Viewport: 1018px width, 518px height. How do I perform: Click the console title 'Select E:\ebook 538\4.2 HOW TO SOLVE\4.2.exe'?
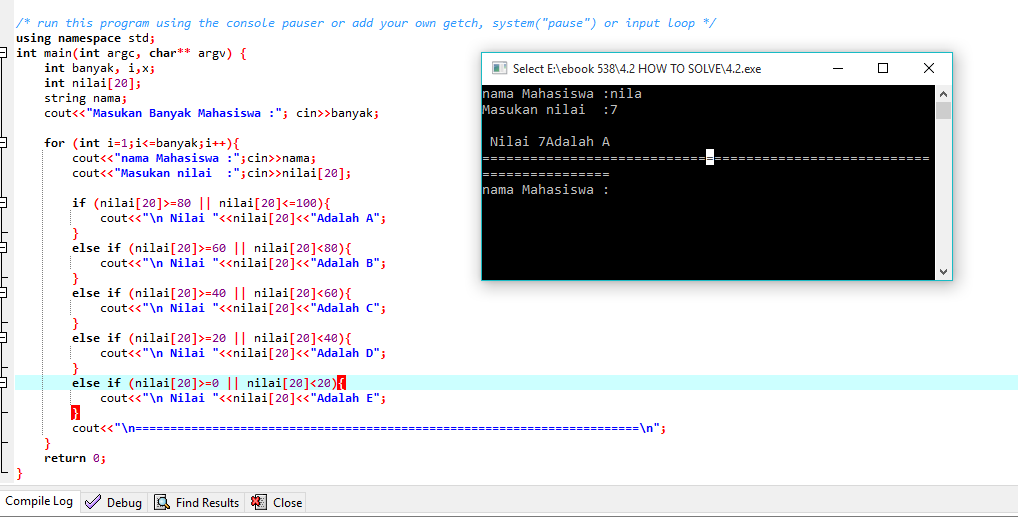[x=637, y=69]
